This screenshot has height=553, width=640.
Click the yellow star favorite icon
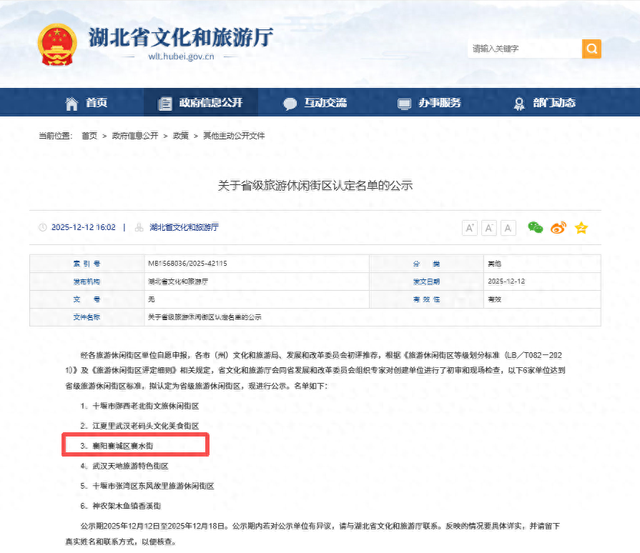pos(581,228)
